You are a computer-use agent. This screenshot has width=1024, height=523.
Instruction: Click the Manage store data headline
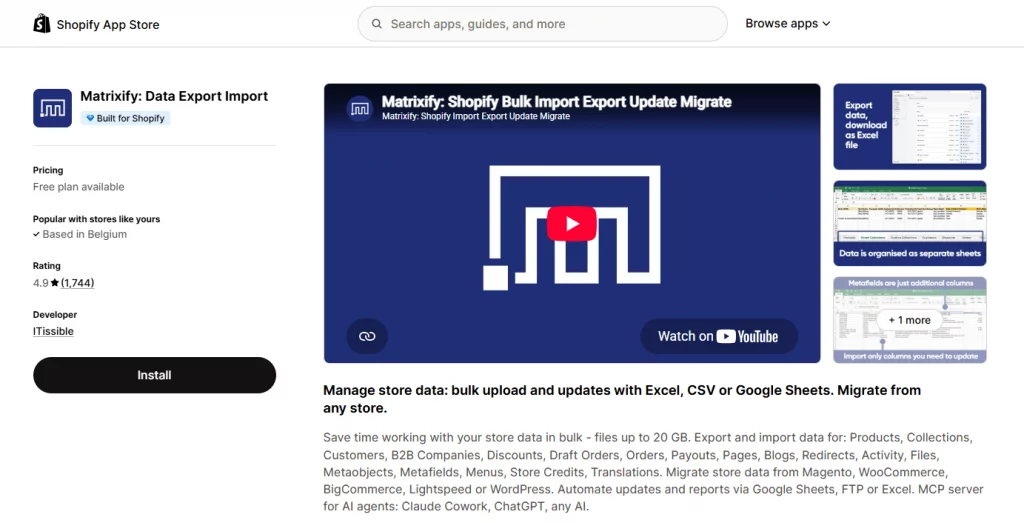pyautogui.click(x=622, y=399)
